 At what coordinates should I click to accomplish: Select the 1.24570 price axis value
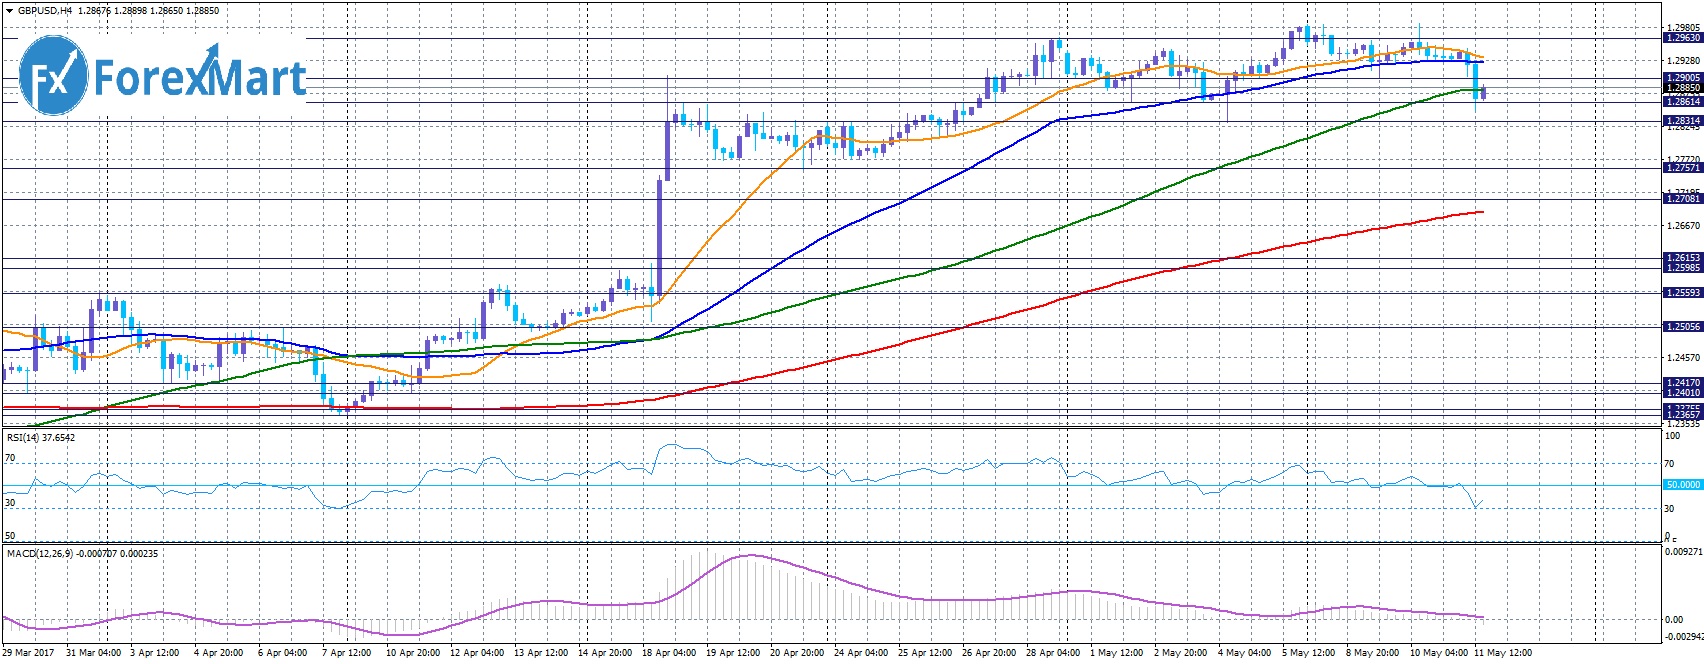[x=1683, y=357]
